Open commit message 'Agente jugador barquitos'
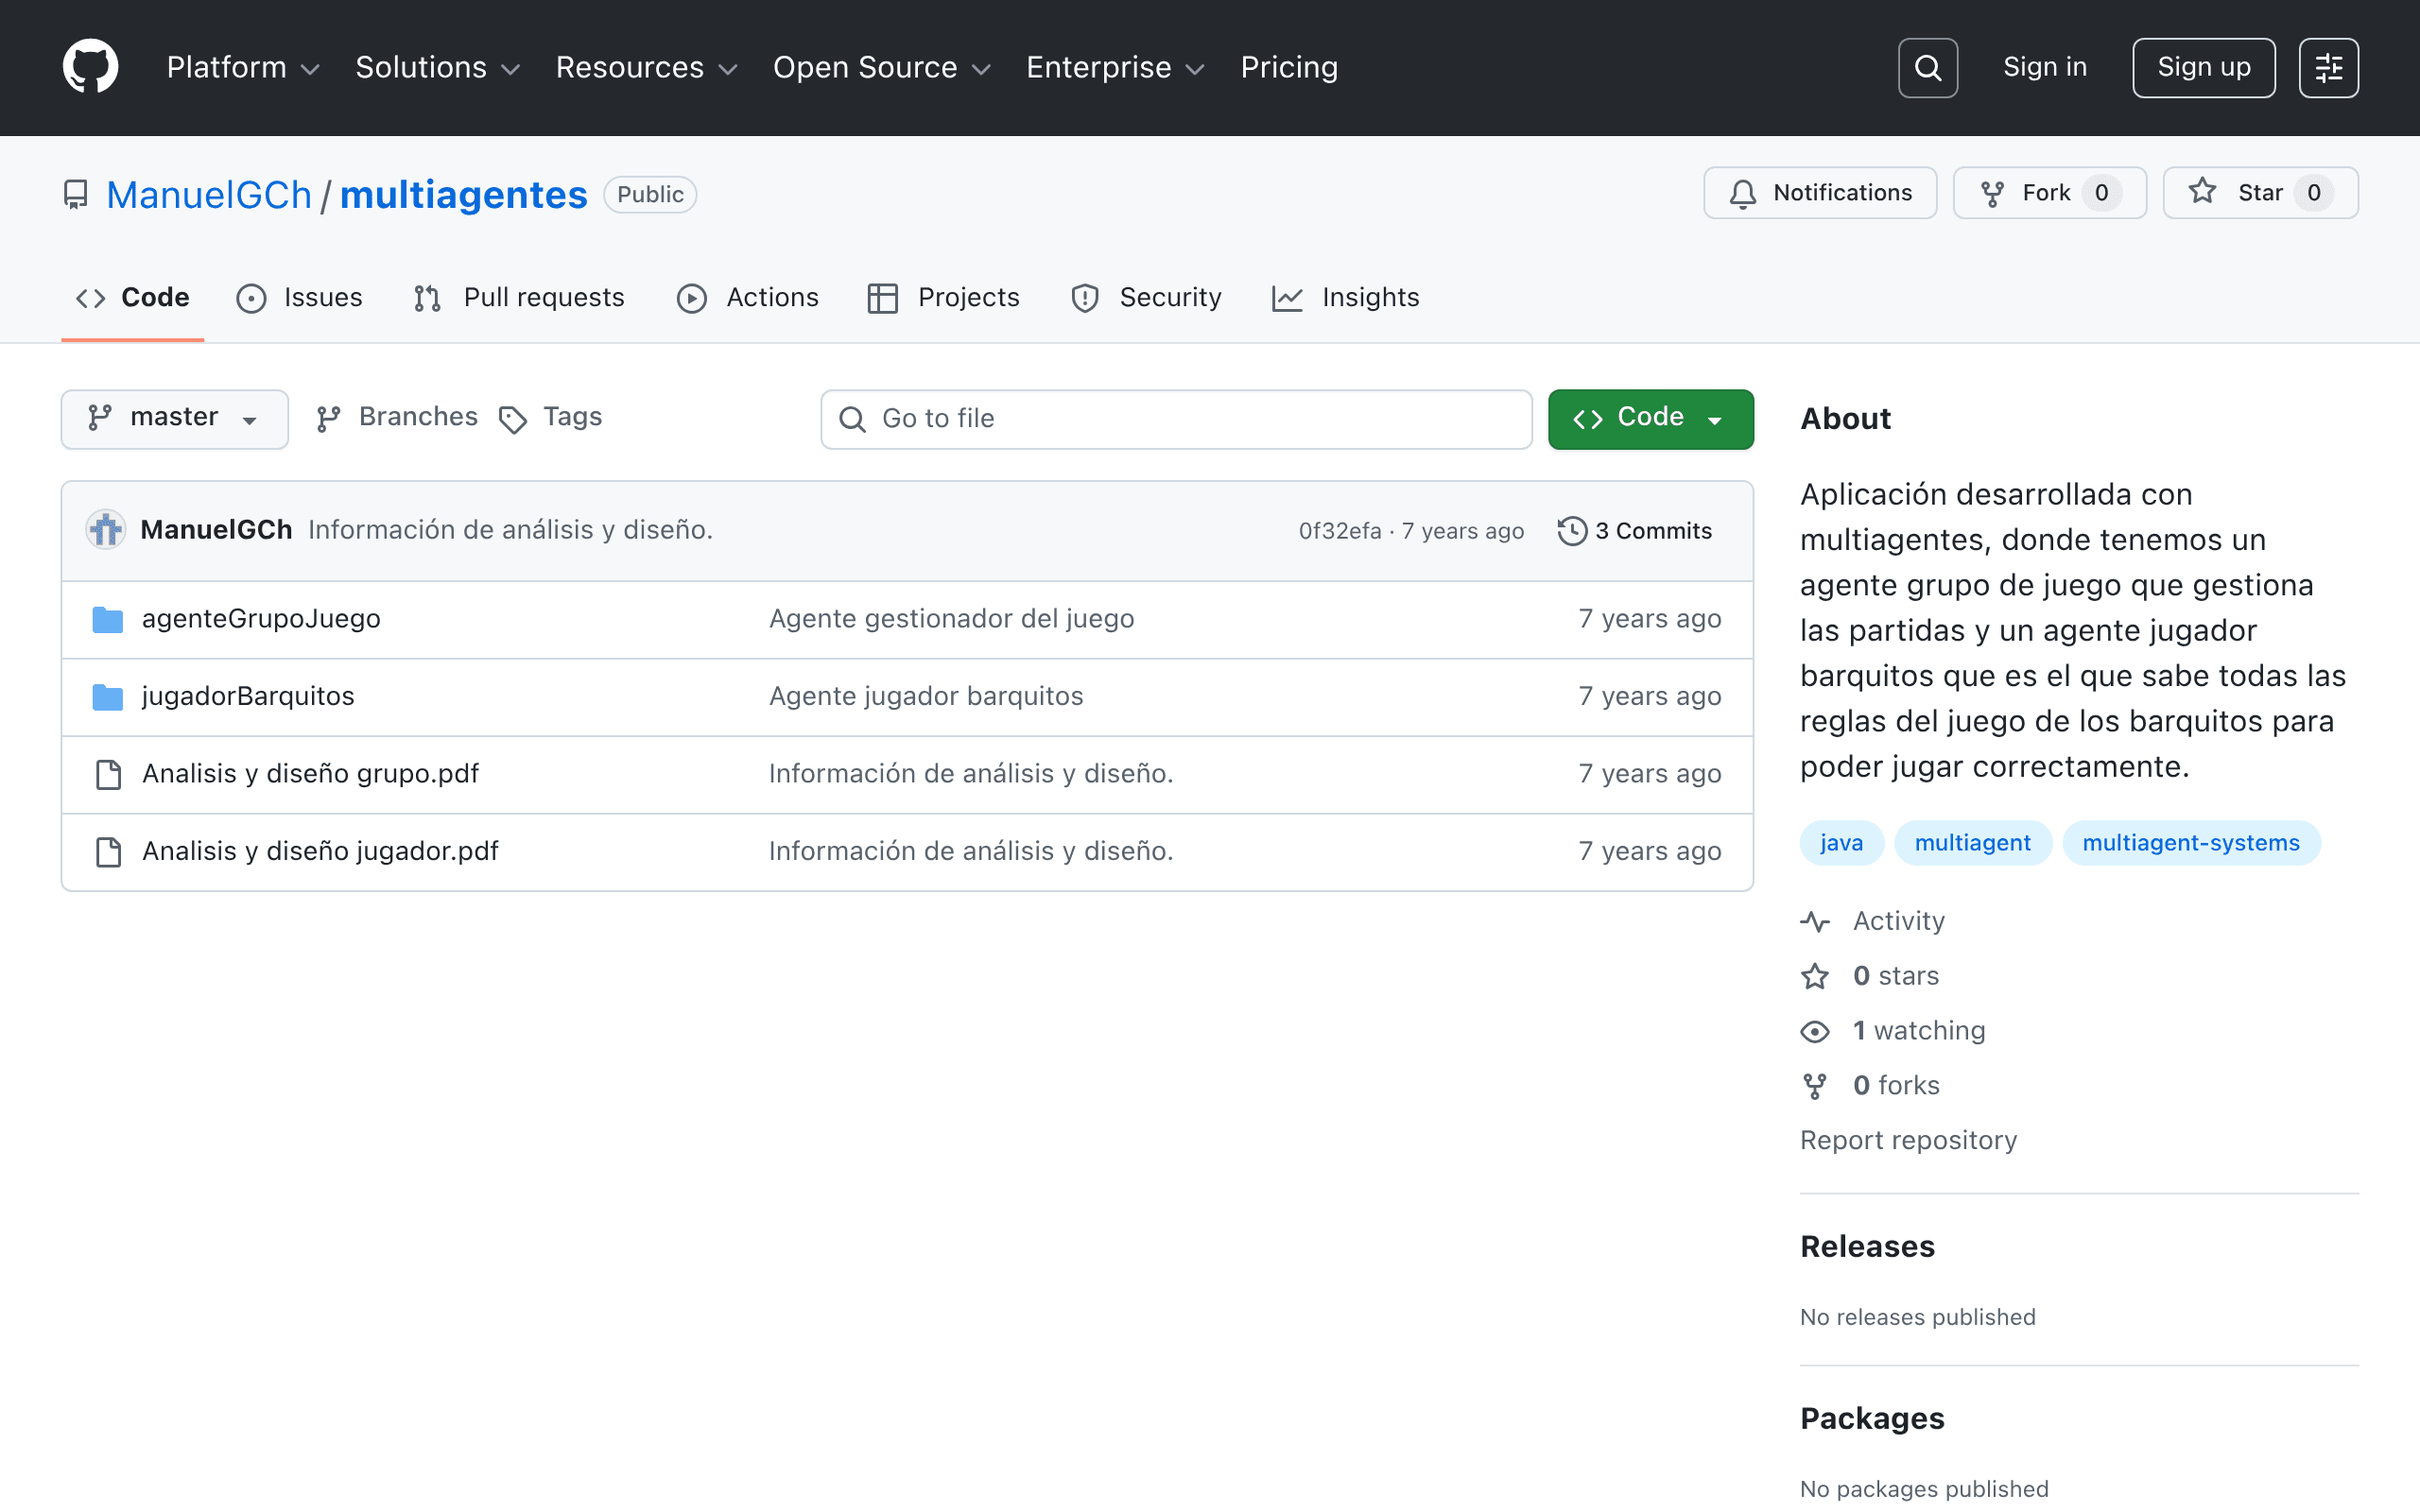The height and width of the screenshot is (1512, 2420). (926, 697)
